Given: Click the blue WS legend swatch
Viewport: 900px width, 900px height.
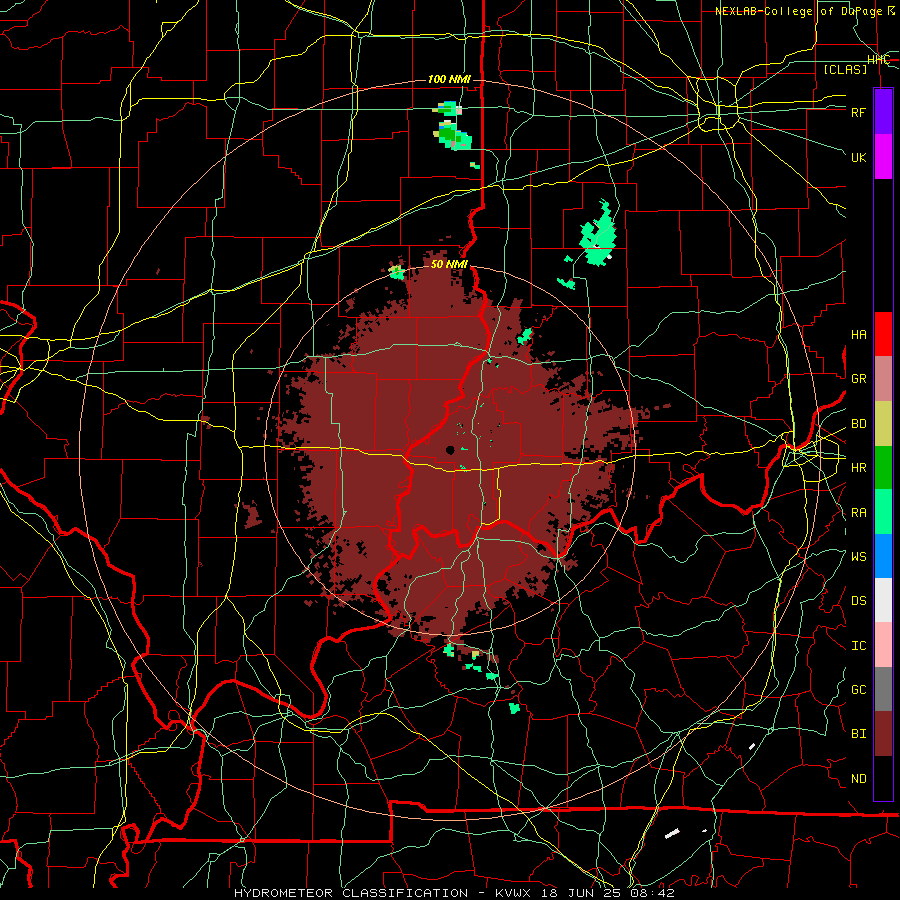Looking at the screenshot, I should pos(883,556).
